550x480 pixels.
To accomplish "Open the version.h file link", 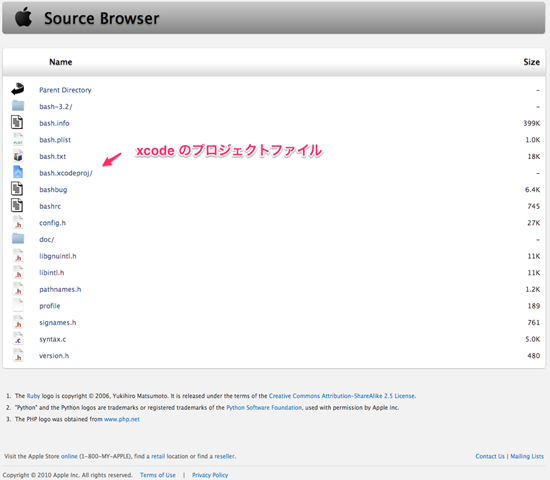I will 54,356.
